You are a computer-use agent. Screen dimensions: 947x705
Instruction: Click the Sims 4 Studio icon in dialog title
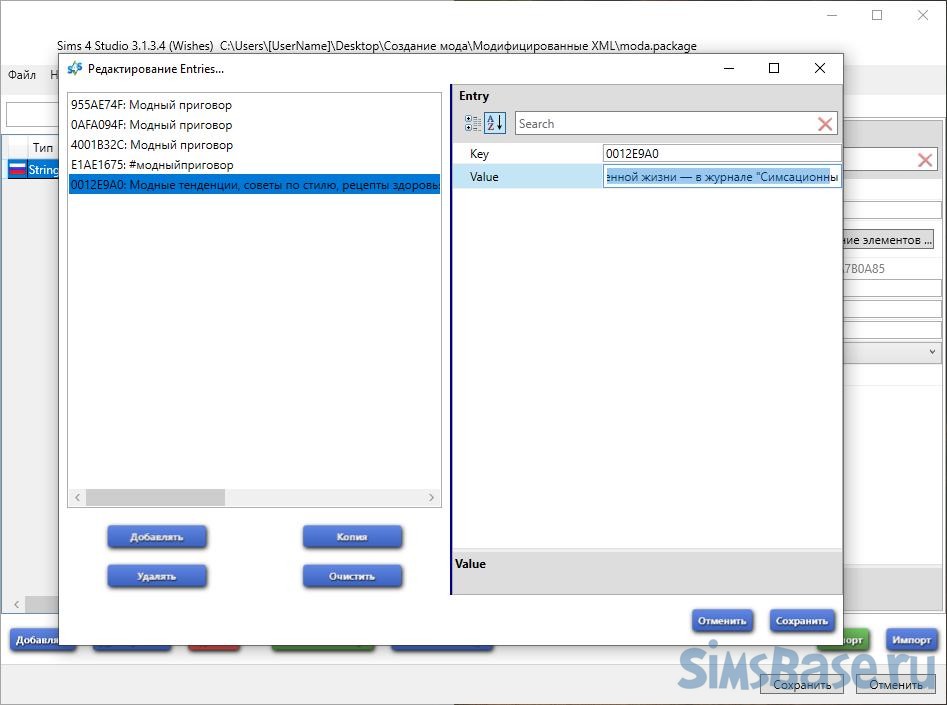pos(75,68)
